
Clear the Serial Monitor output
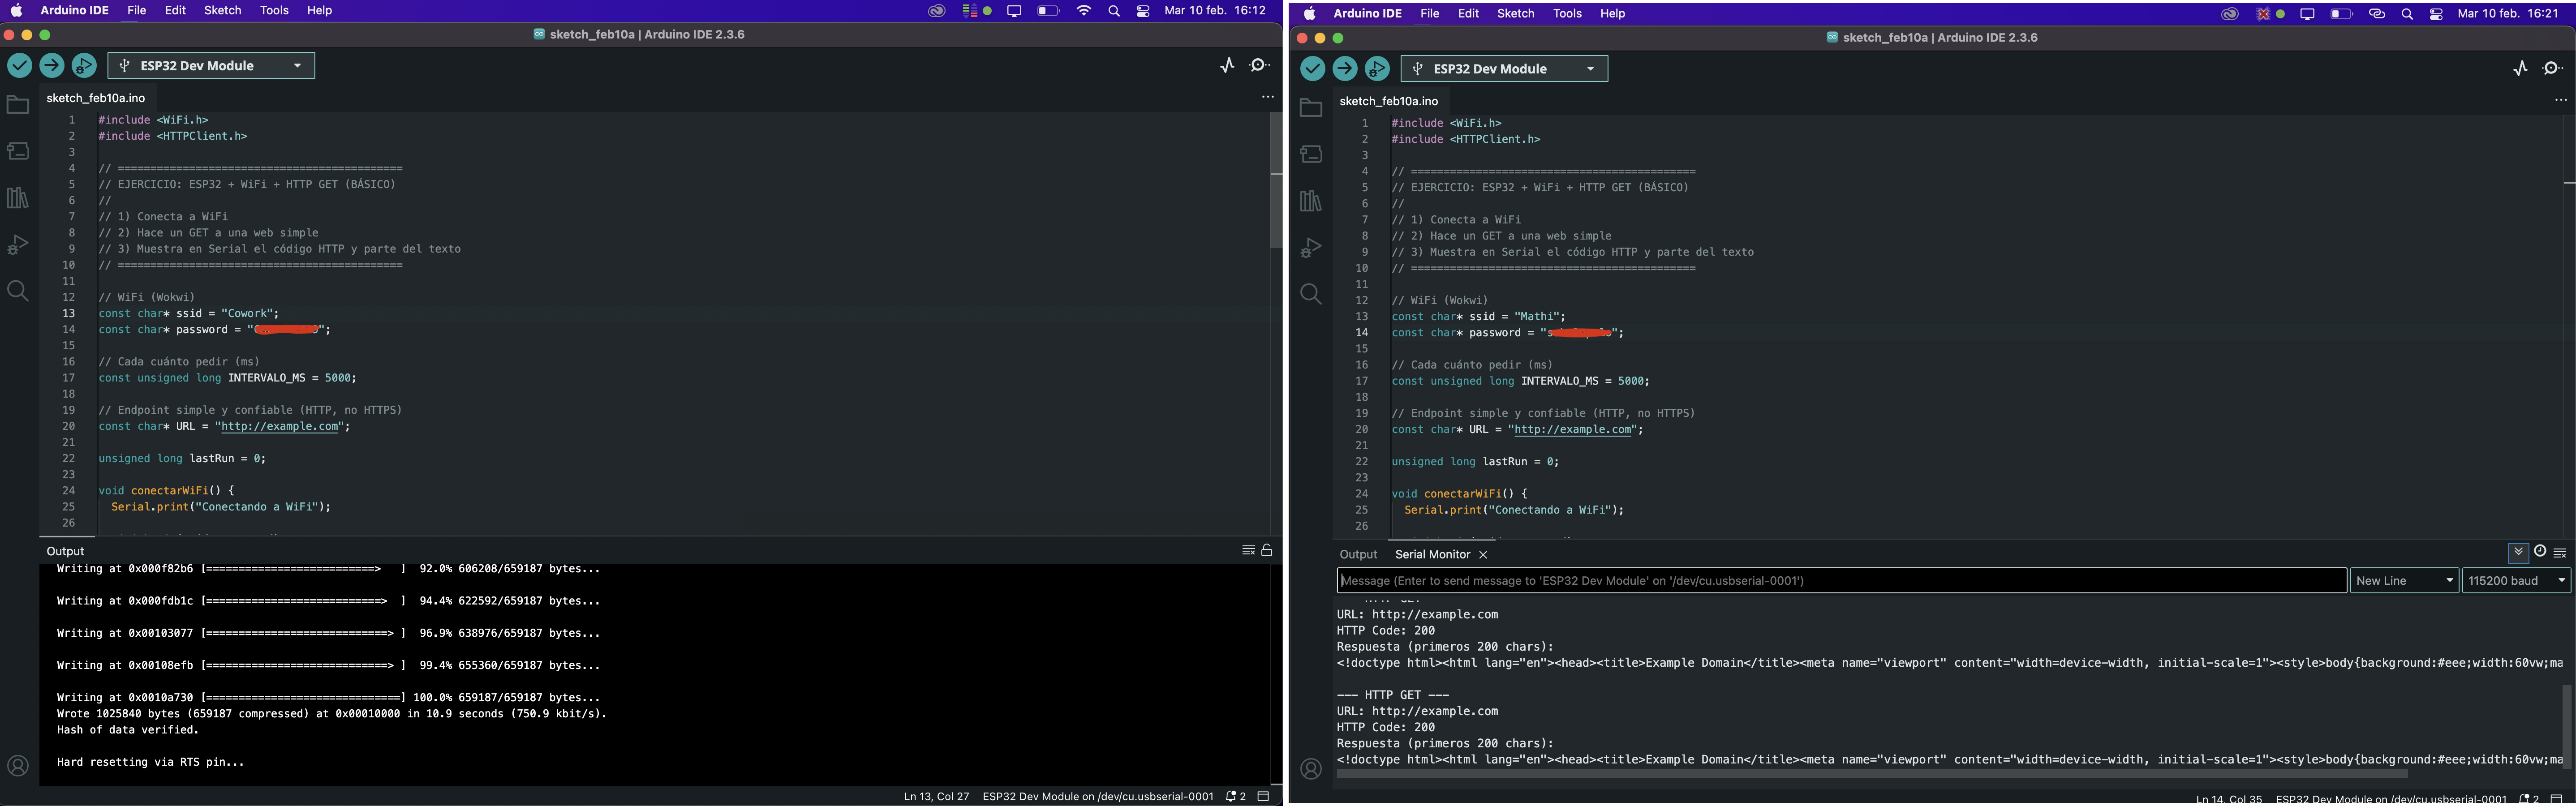click(2560, 553)
